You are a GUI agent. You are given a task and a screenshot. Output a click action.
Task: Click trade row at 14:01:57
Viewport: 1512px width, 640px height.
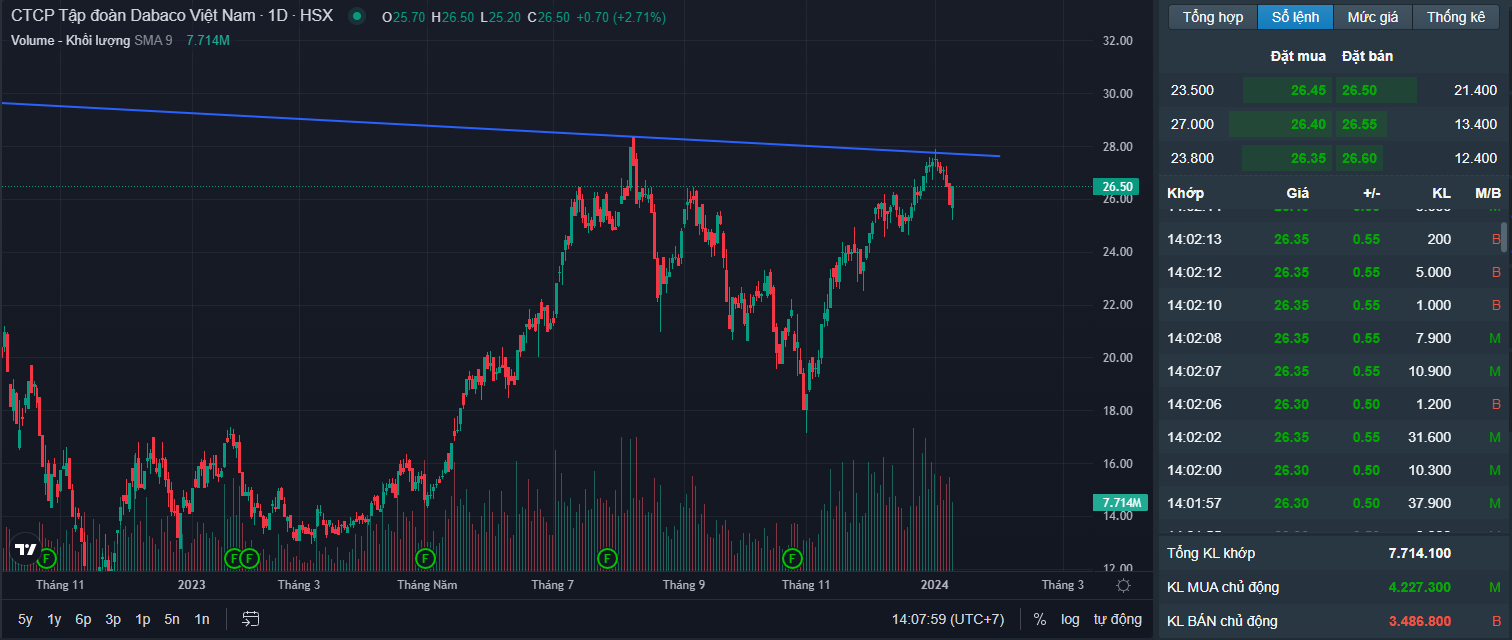(x=1334, y=503)
